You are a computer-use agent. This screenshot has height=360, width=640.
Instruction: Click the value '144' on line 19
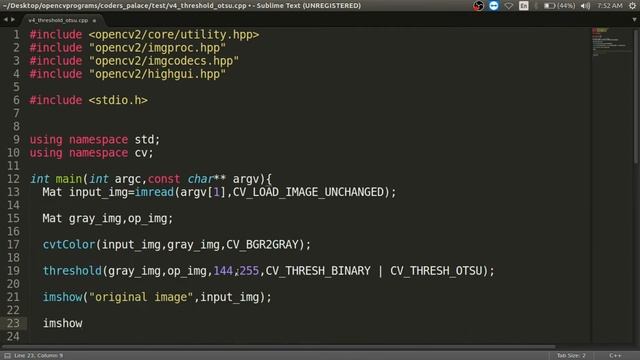223,271
